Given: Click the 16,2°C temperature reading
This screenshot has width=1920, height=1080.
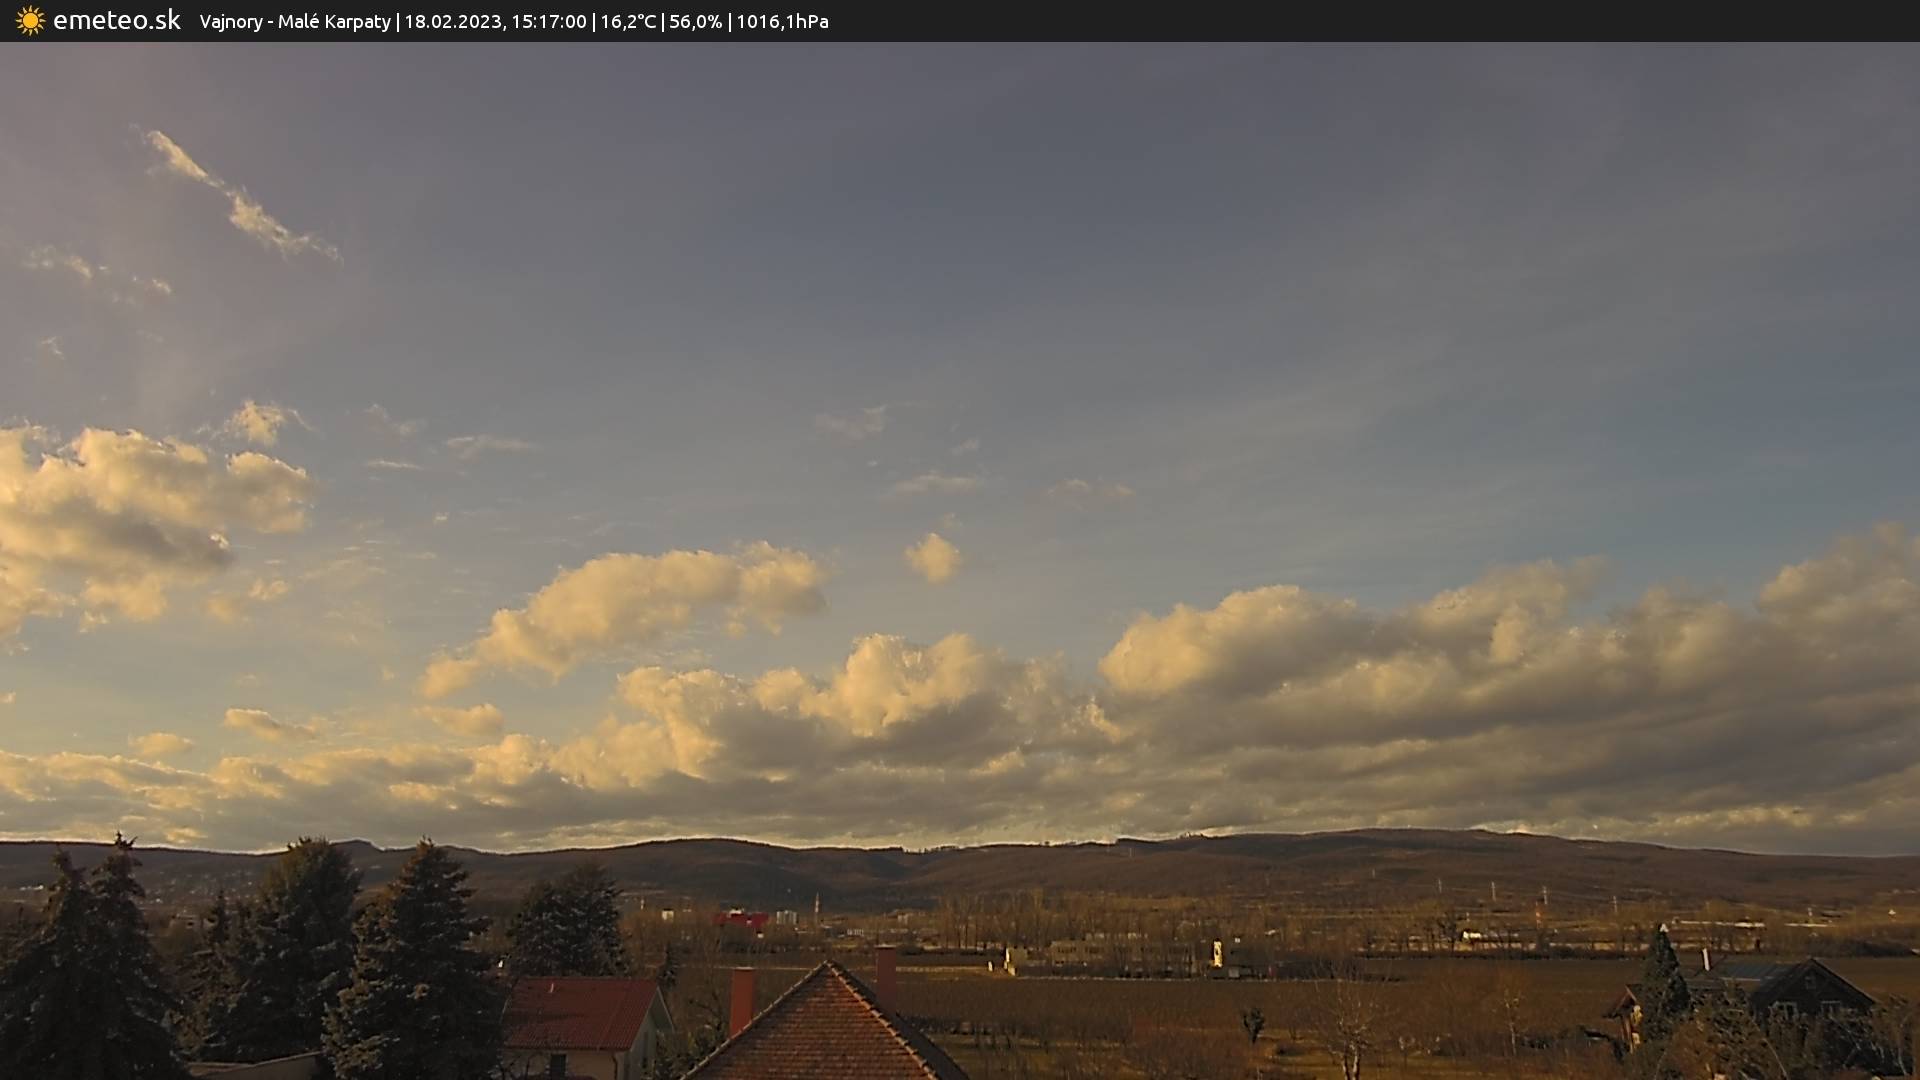Looking at the screenshot, I should [627, 22].
